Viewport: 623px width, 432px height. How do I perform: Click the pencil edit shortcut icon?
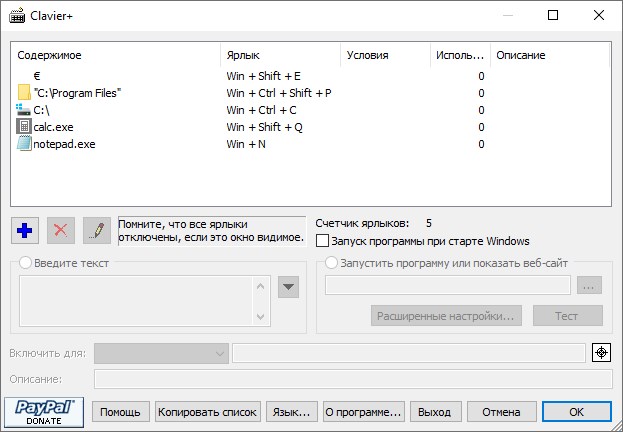click(x=97, y=230)
